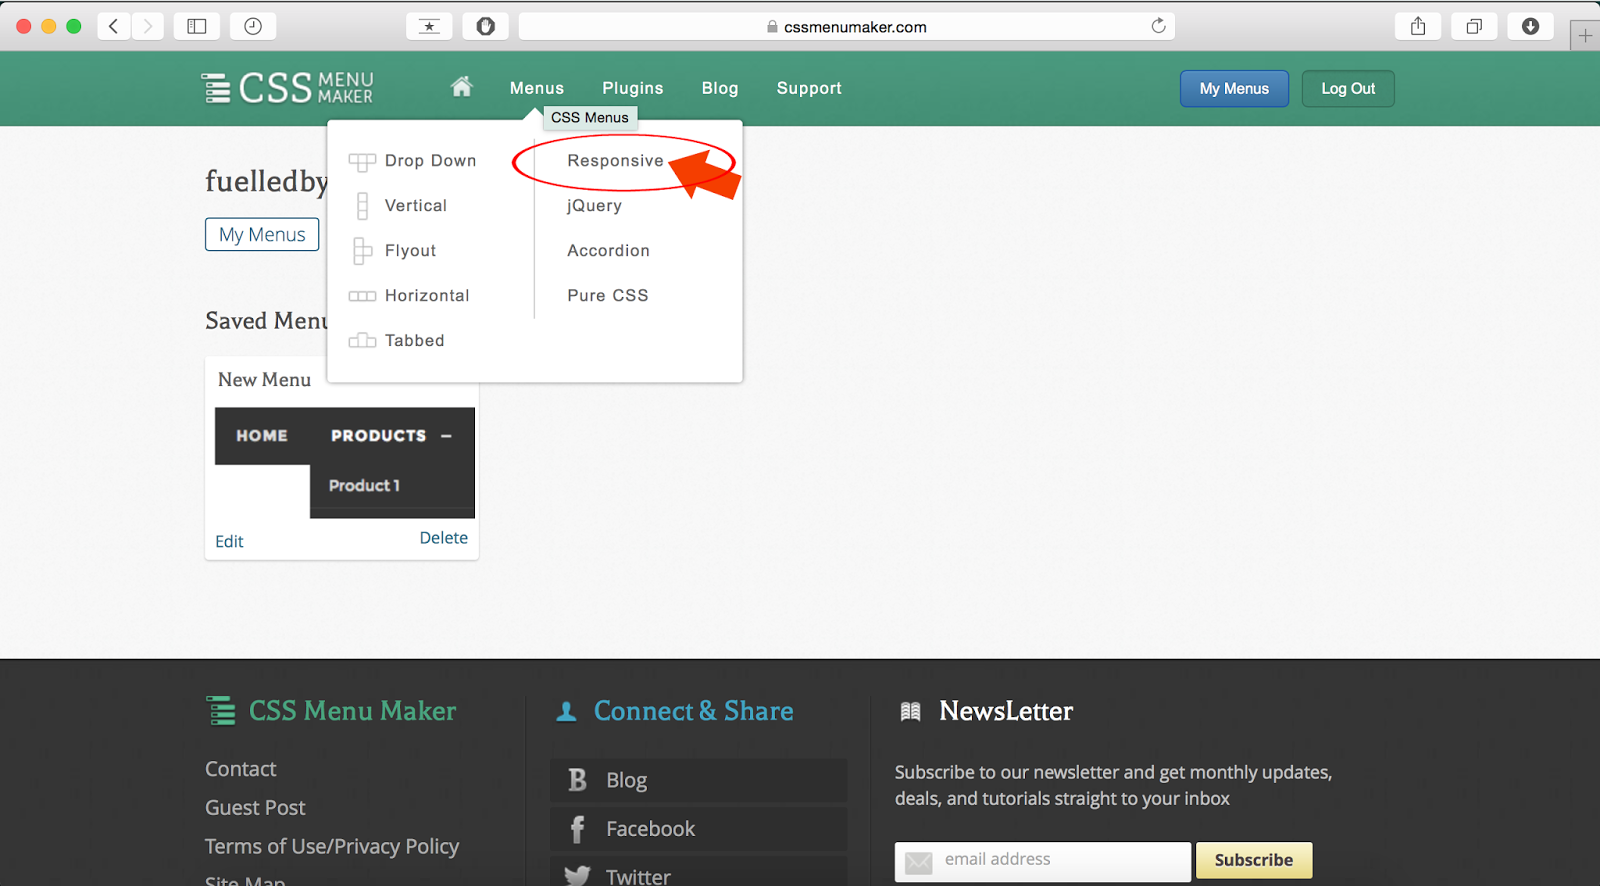Open Terms of Use/Privacy Policy link

click(x=332, y=847)
